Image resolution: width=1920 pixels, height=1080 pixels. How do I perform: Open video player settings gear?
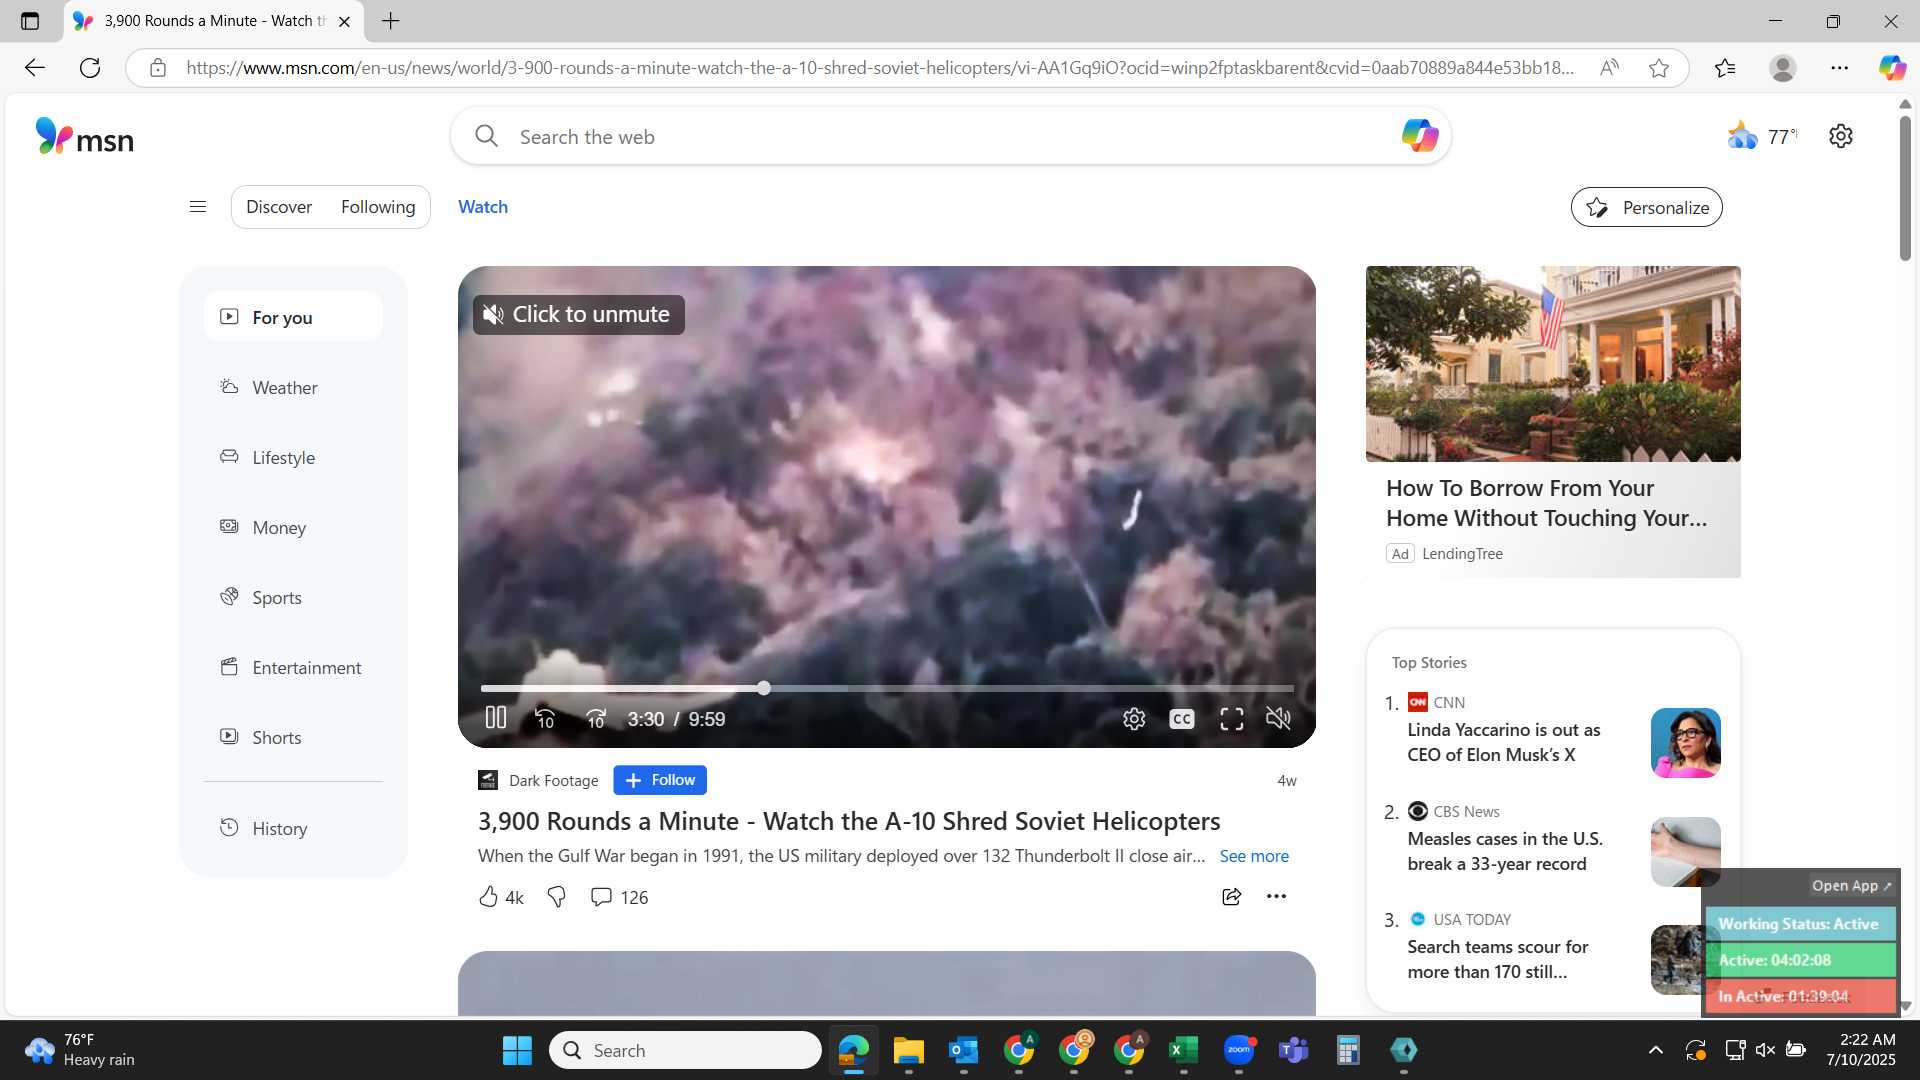coord(1134,718)
